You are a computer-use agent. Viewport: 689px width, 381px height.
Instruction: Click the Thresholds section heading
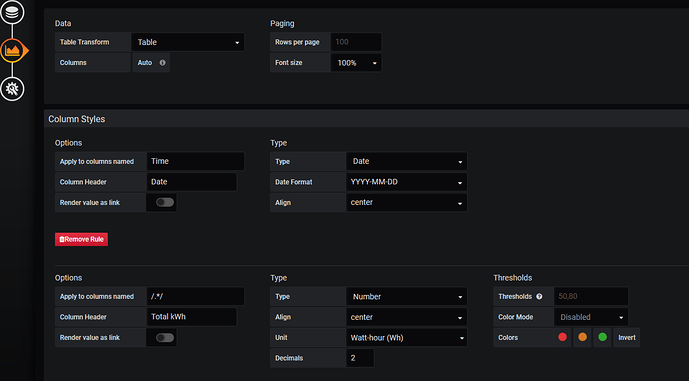(513, 278)
